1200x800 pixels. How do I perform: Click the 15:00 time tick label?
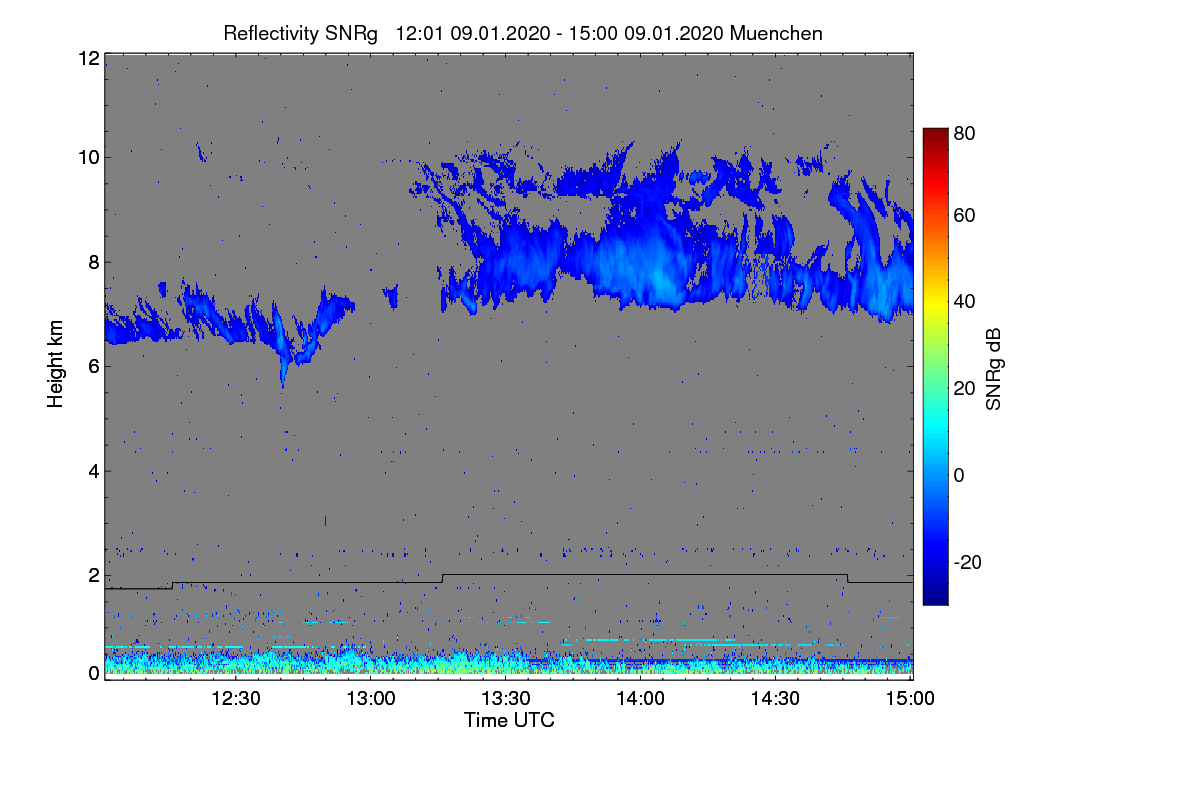coord(910,699)
